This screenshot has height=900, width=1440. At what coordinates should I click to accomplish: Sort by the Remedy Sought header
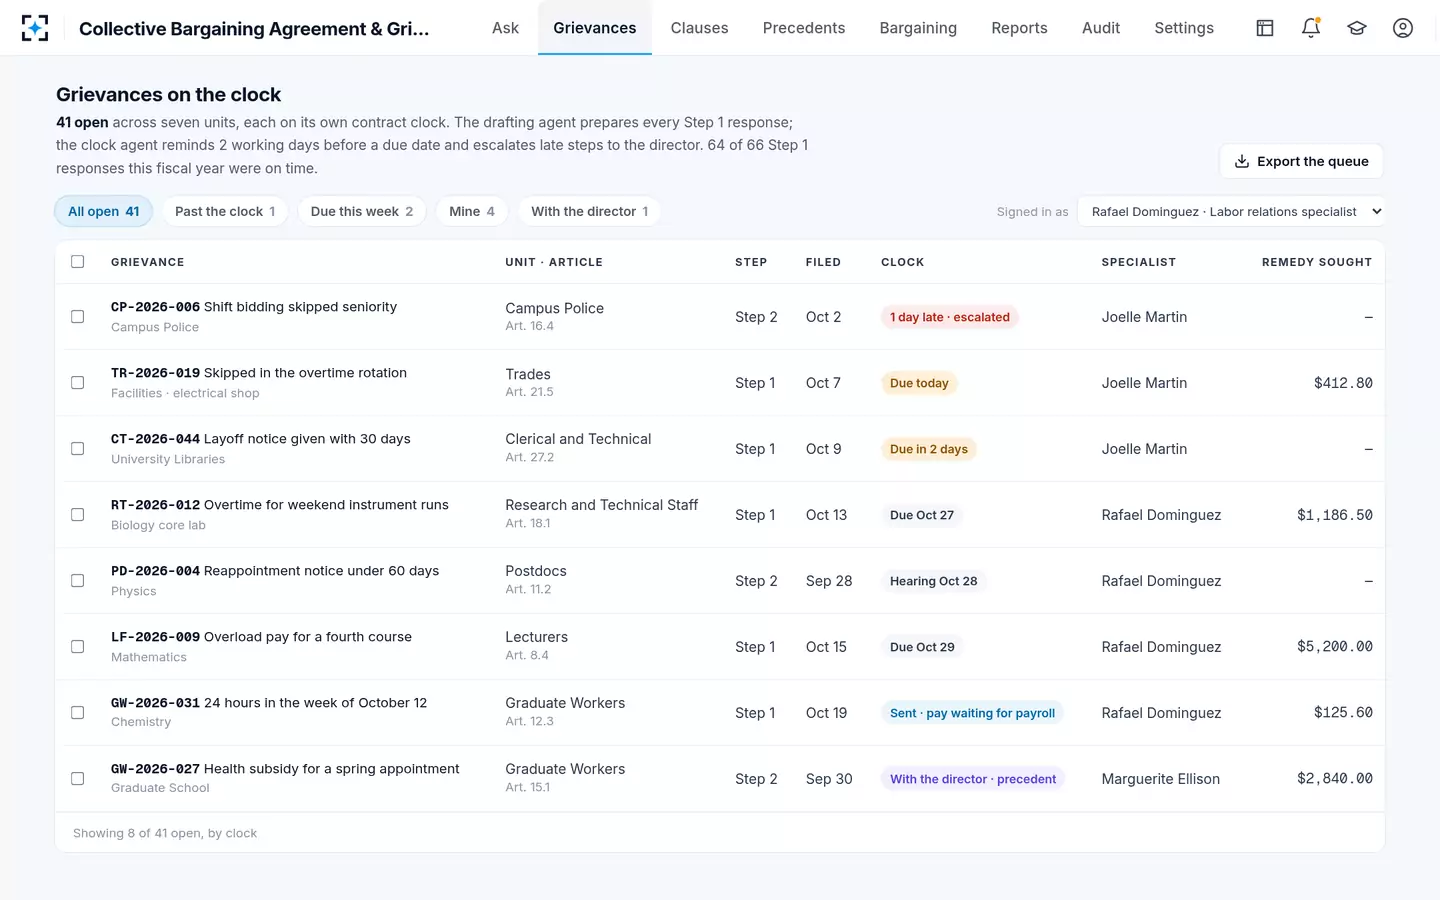[1317, 262]
